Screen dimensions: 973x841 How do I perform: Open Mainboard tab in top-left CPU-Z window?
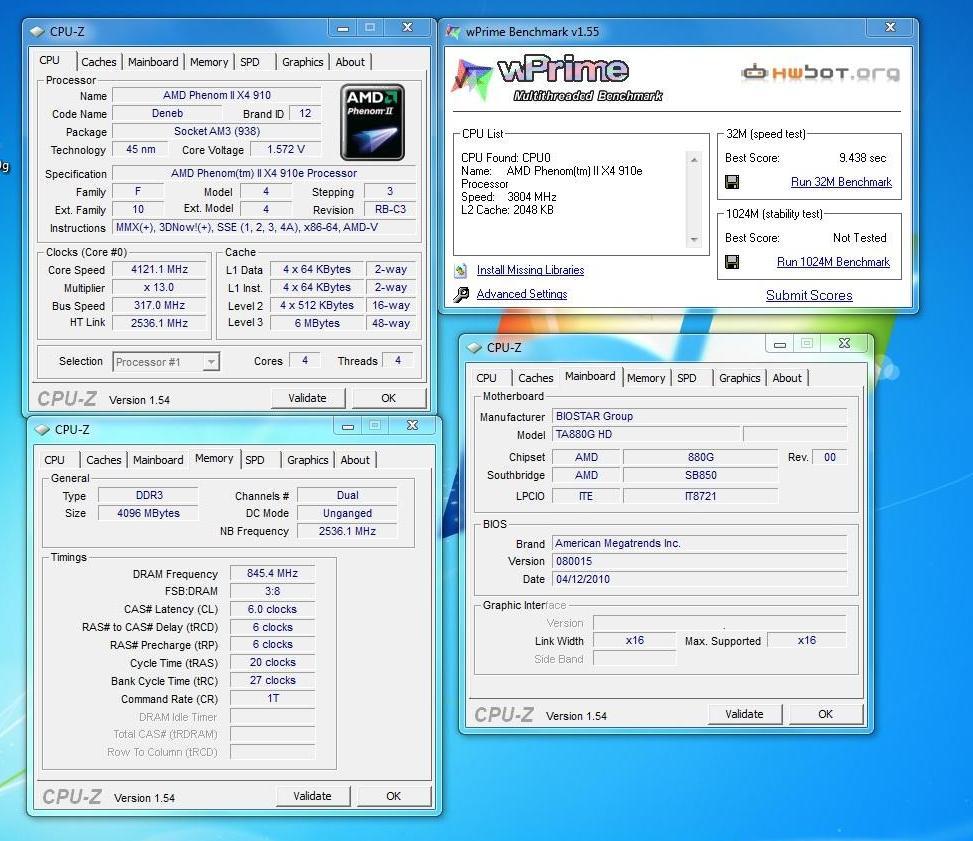[x=153, y=62]
